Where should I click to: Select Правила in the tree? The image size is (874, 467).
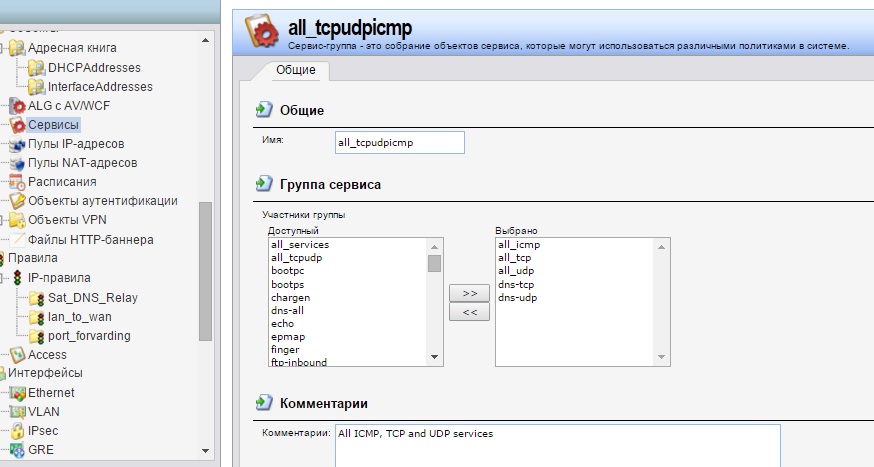click(x=32, y=258)
